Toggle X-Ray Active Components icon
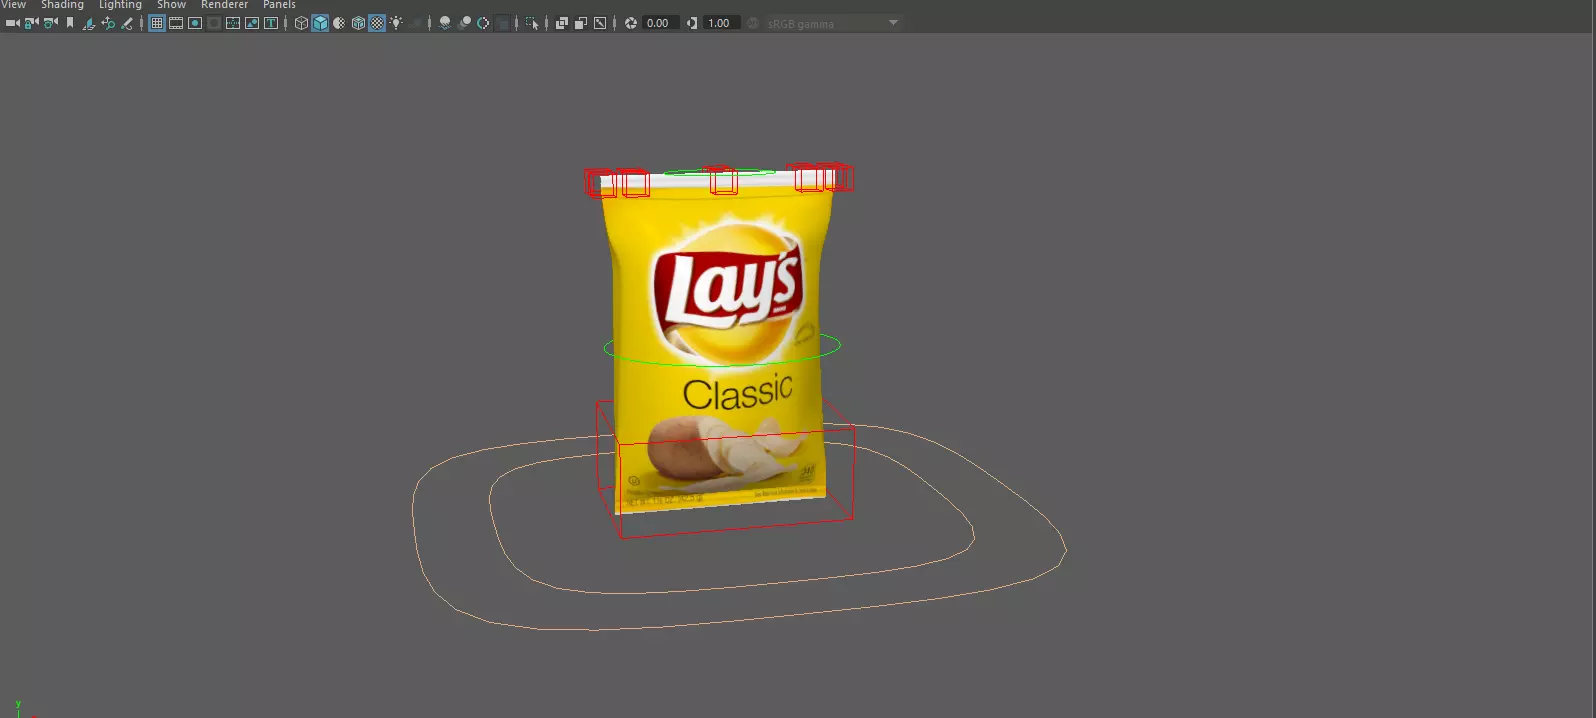 581,23
